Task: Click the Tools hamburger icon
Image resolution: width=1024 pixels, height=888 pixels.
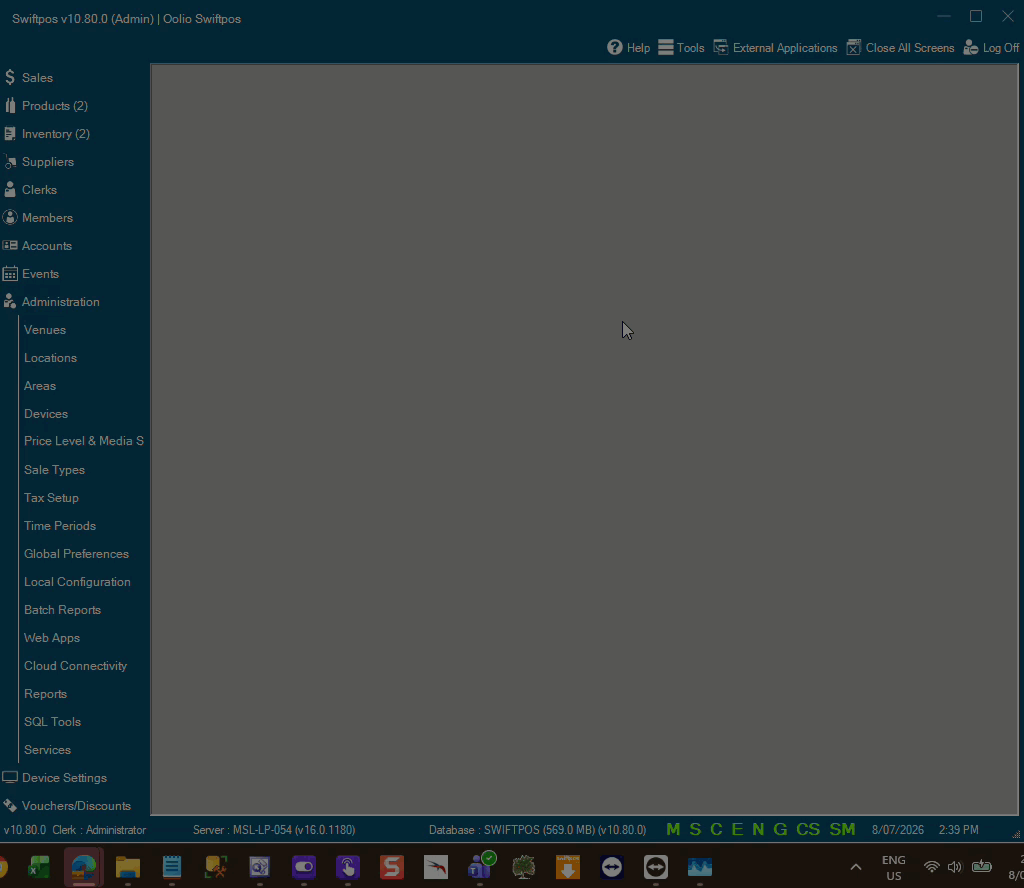Action: [x=665, y=47]
